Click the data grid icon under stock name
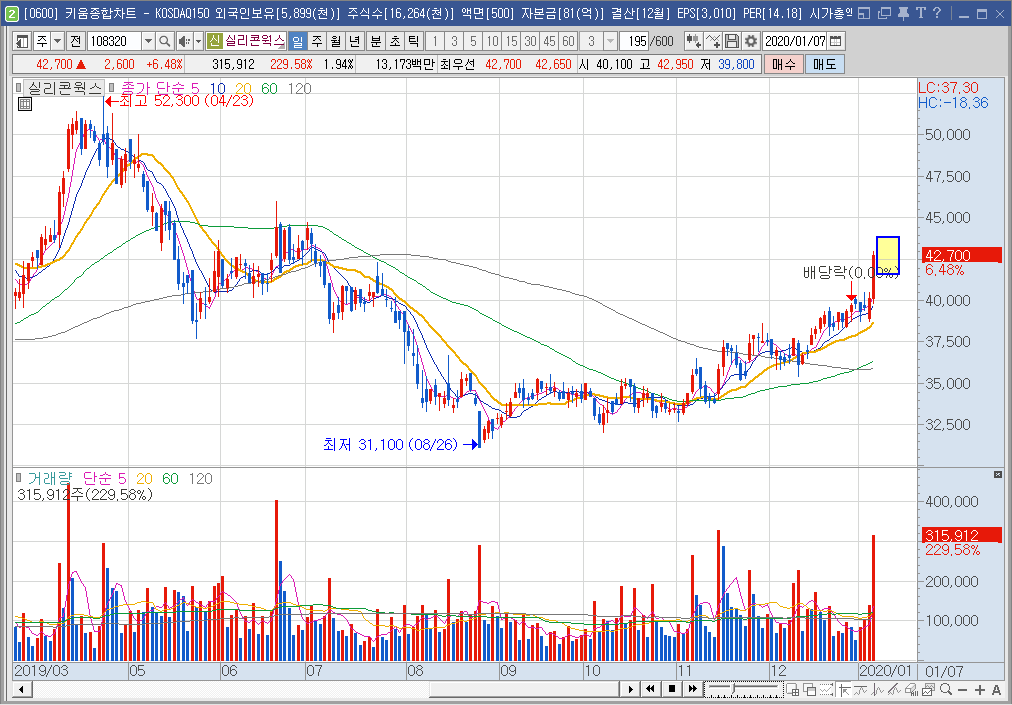This screenshot has height=705, width=1012. point(25,104)
